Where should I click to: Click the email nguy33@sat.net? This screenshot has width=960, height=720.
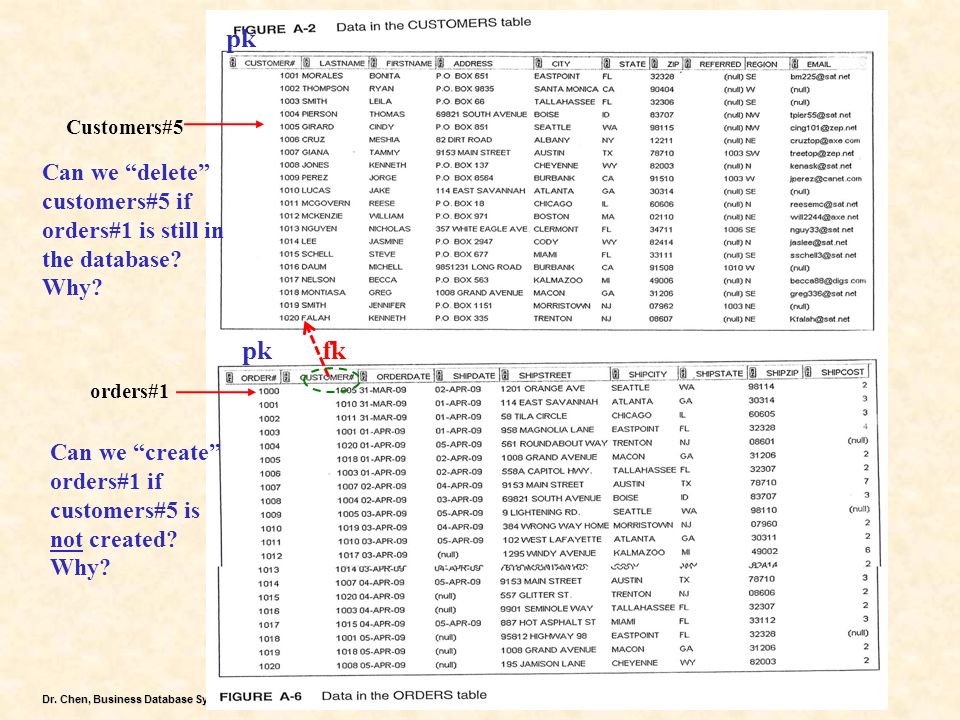pos(822,230)
